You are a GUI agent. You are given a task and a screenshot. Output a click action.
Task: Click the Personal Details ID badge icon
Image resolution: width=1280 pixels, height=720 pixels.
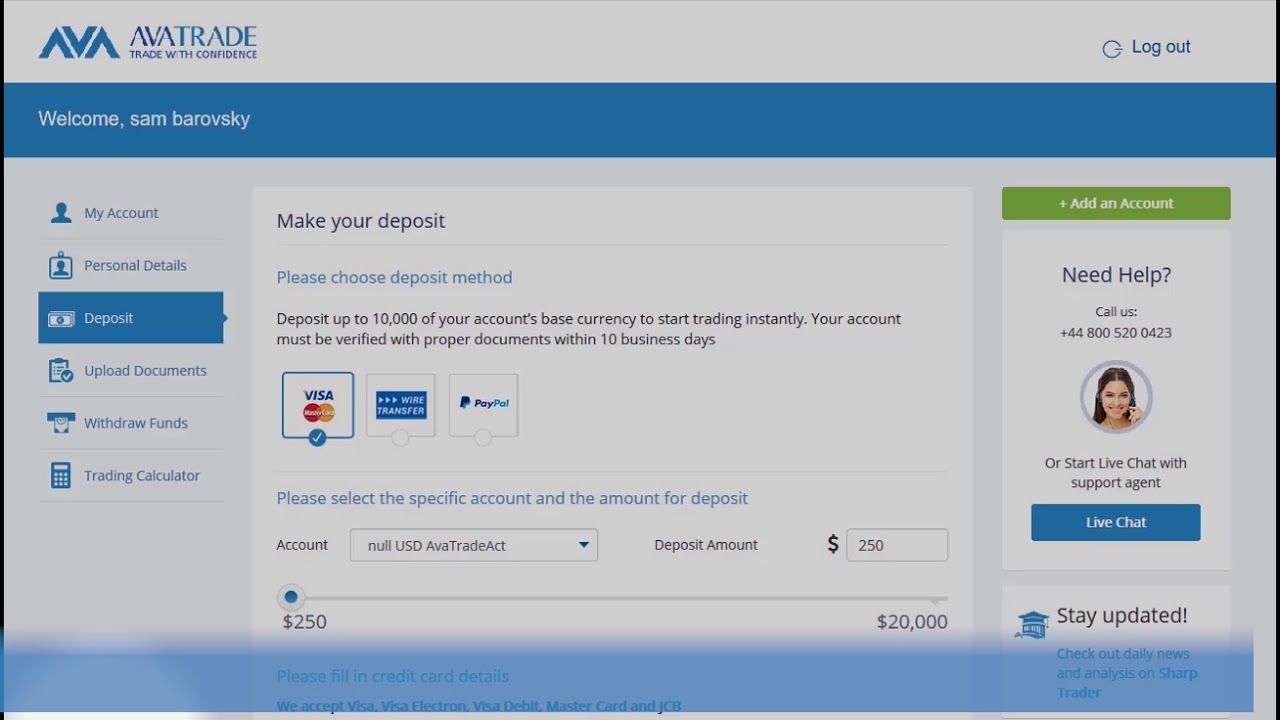(61, 265)
